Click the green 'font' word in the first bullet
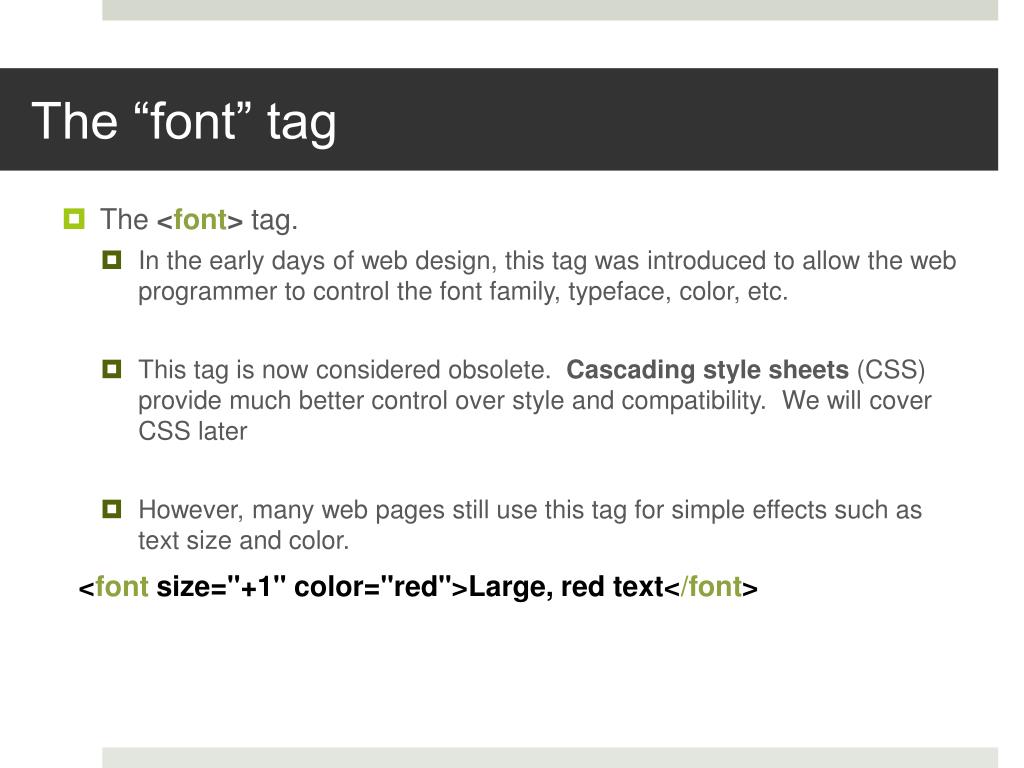1024x768 pixels. click(x=200, y=219)
